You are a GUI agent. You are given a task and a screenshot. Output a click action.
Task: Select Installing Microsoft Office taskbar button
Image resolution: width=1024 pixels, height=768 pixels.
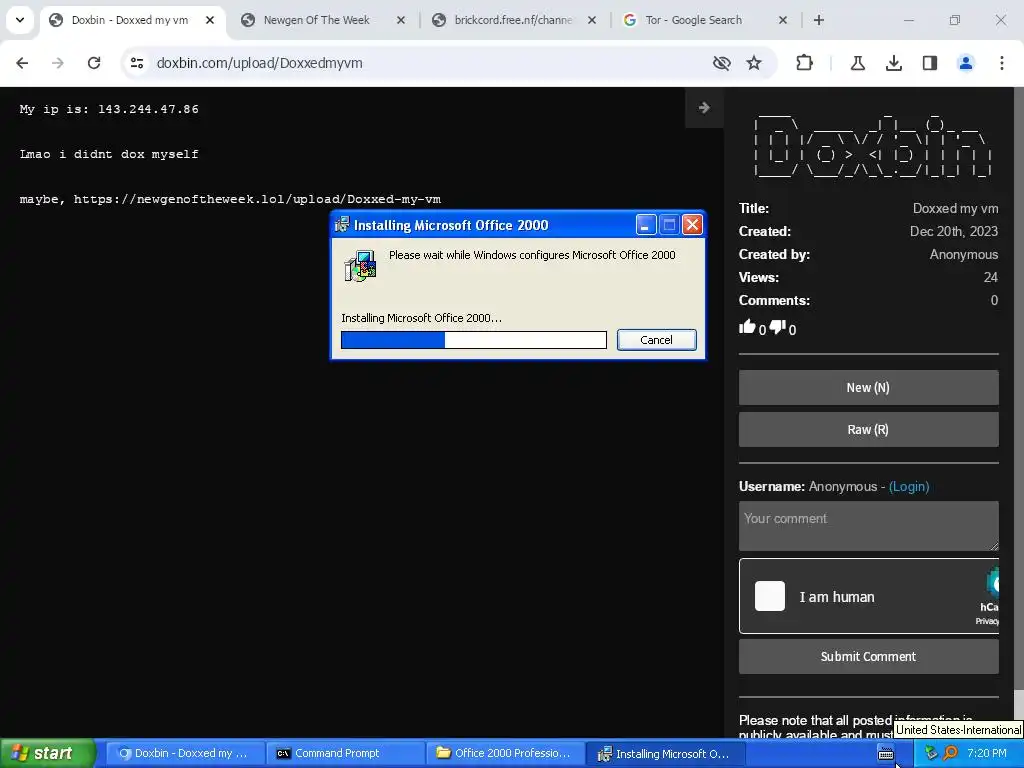664,753
